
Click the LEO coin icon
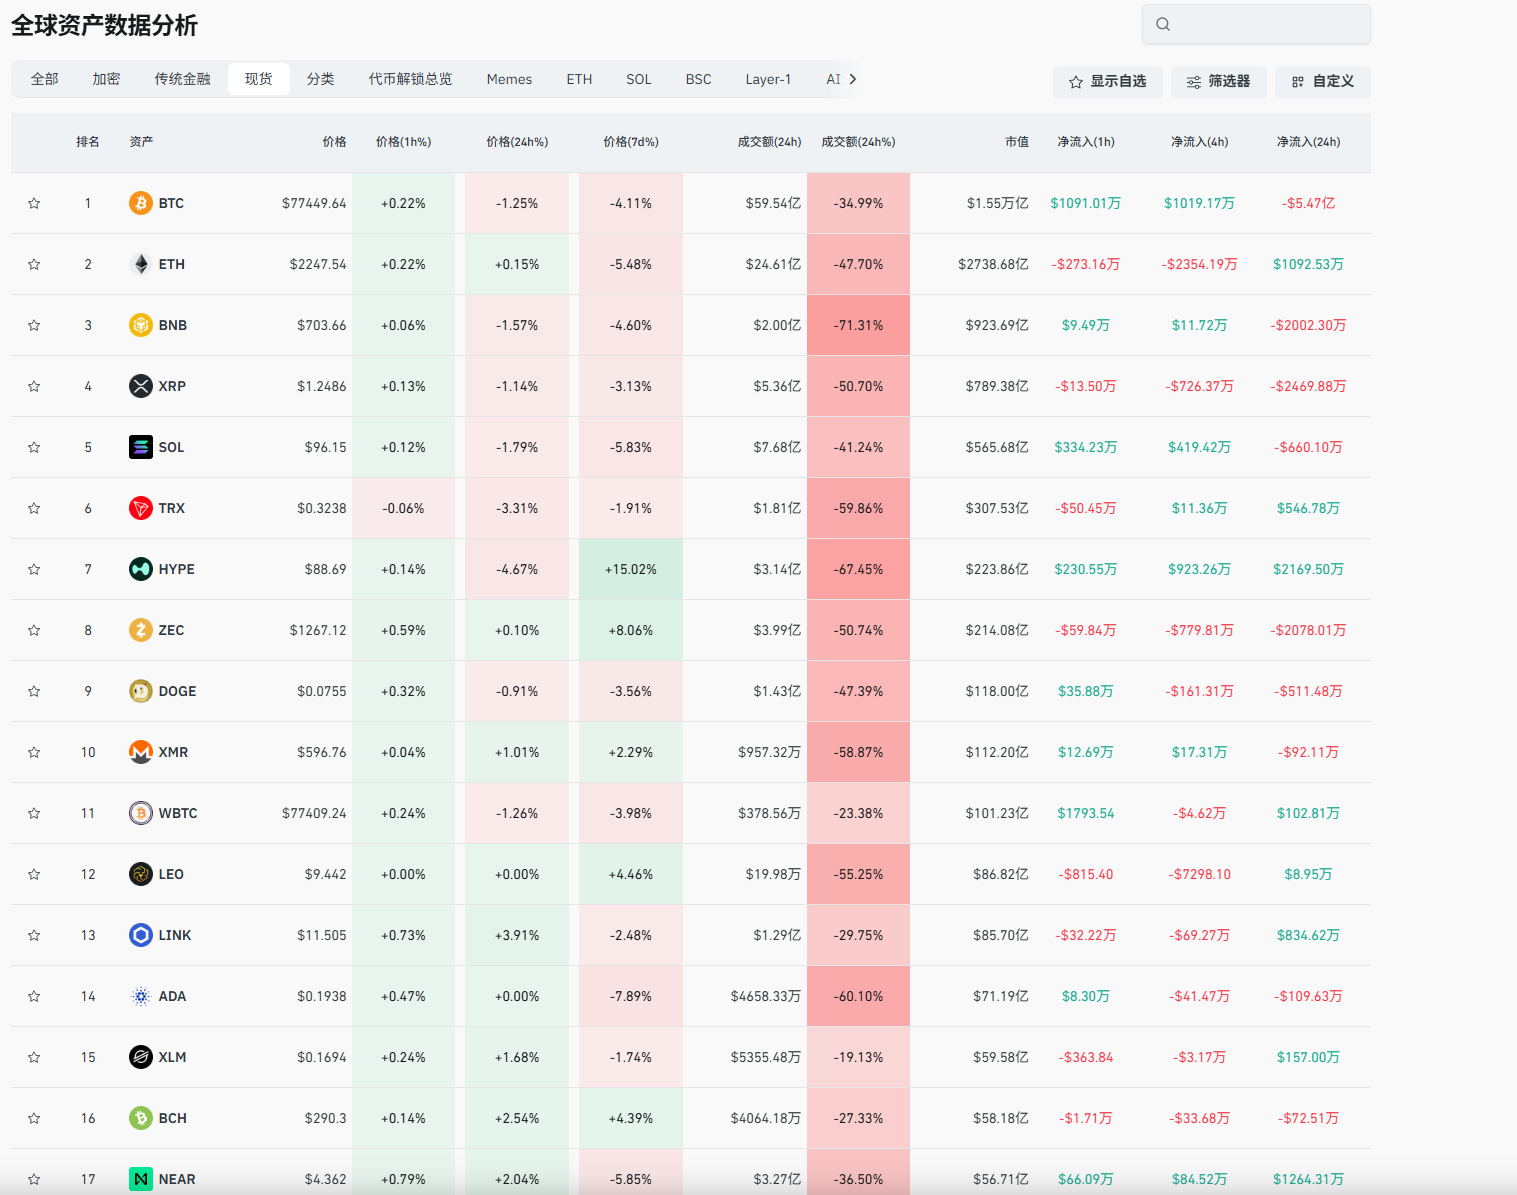pos(141,874)
